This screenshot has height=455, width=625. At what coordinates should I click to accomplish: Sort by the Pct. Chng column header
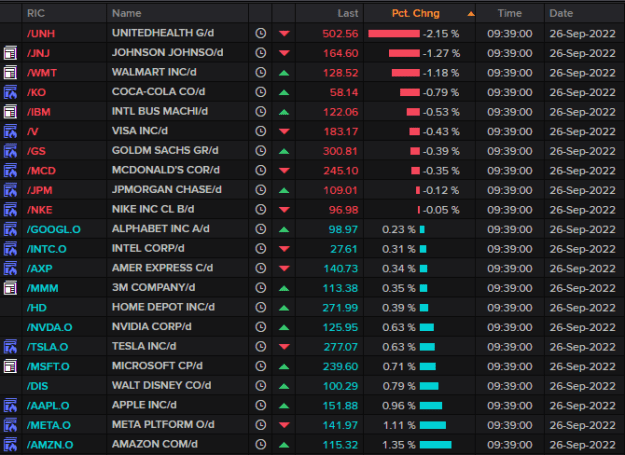(x=415, y=13)
